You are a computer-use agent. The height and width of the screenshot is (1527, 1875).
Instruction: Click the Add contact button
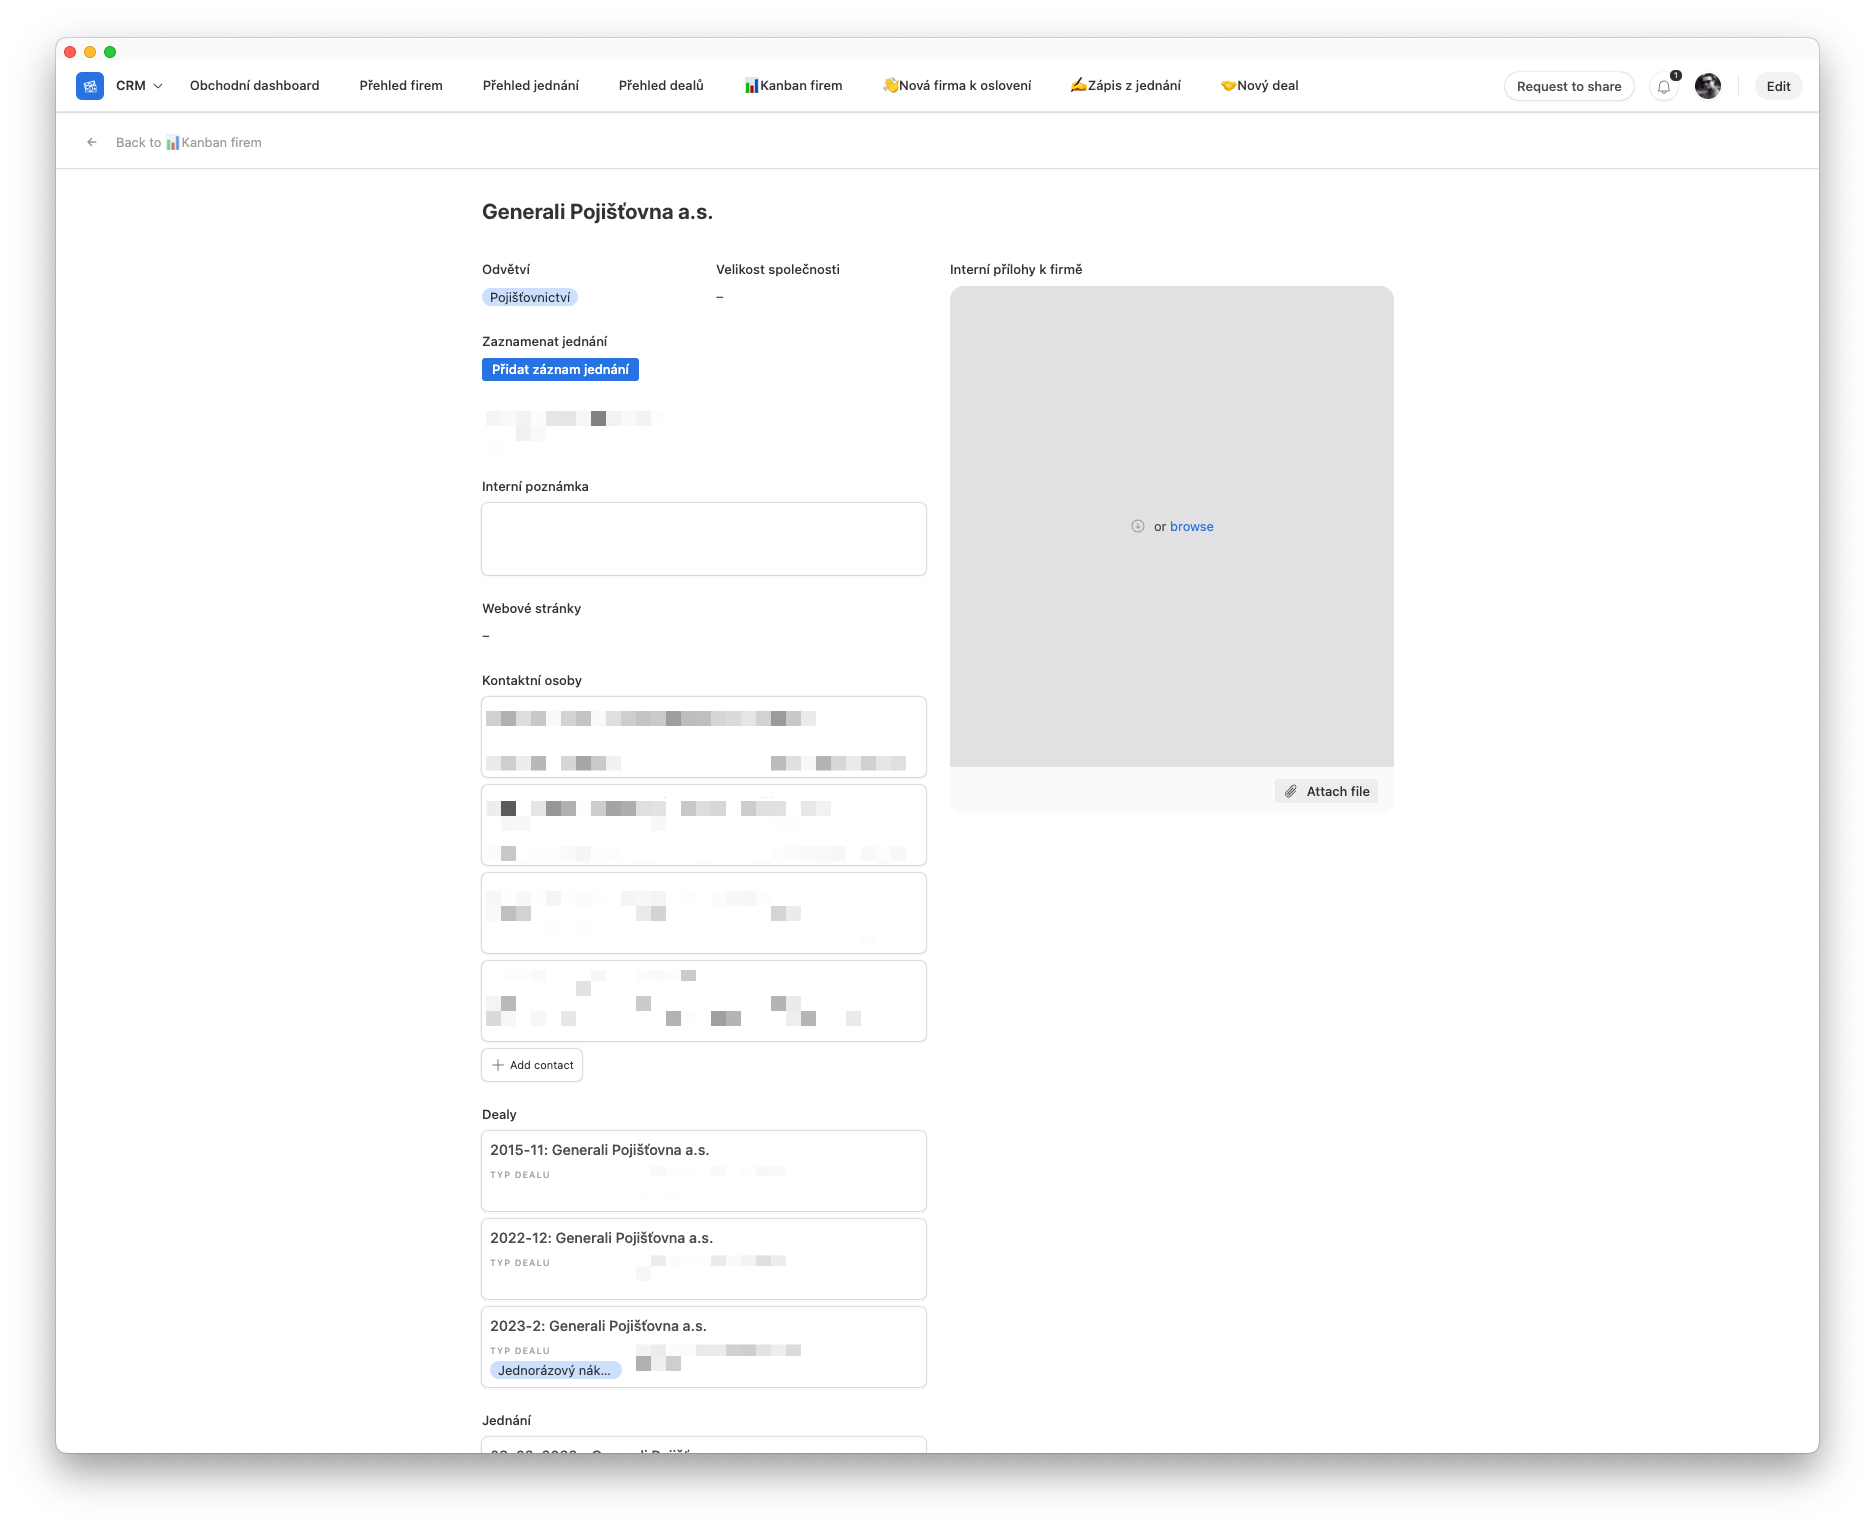[x=532, y=1066]
